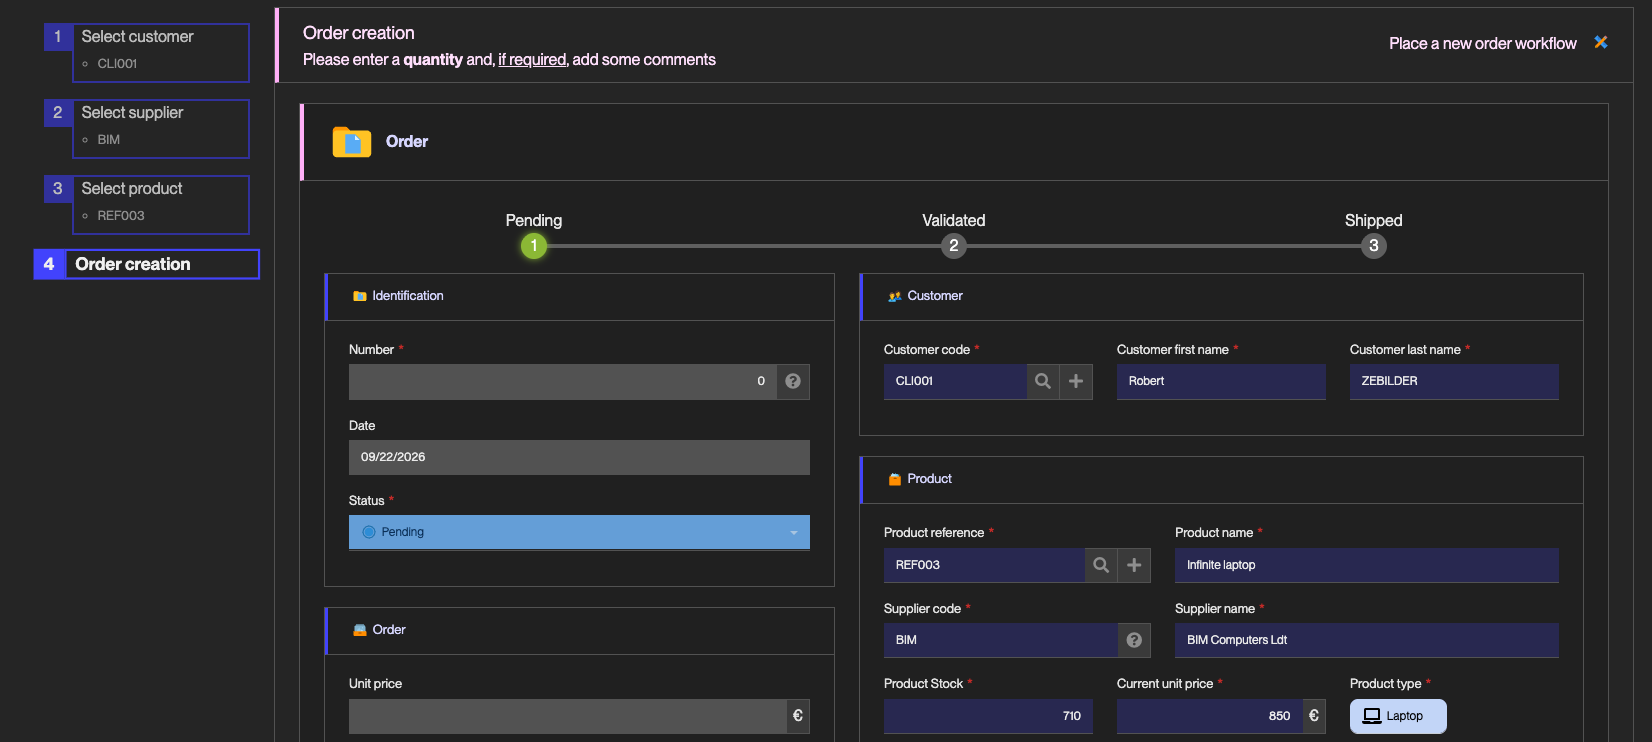Click the Supplier name field BIM Computers Ldt
The height and width of the screenshot is (742, 1652).
pyautogui.click(x=1367, y=640)
